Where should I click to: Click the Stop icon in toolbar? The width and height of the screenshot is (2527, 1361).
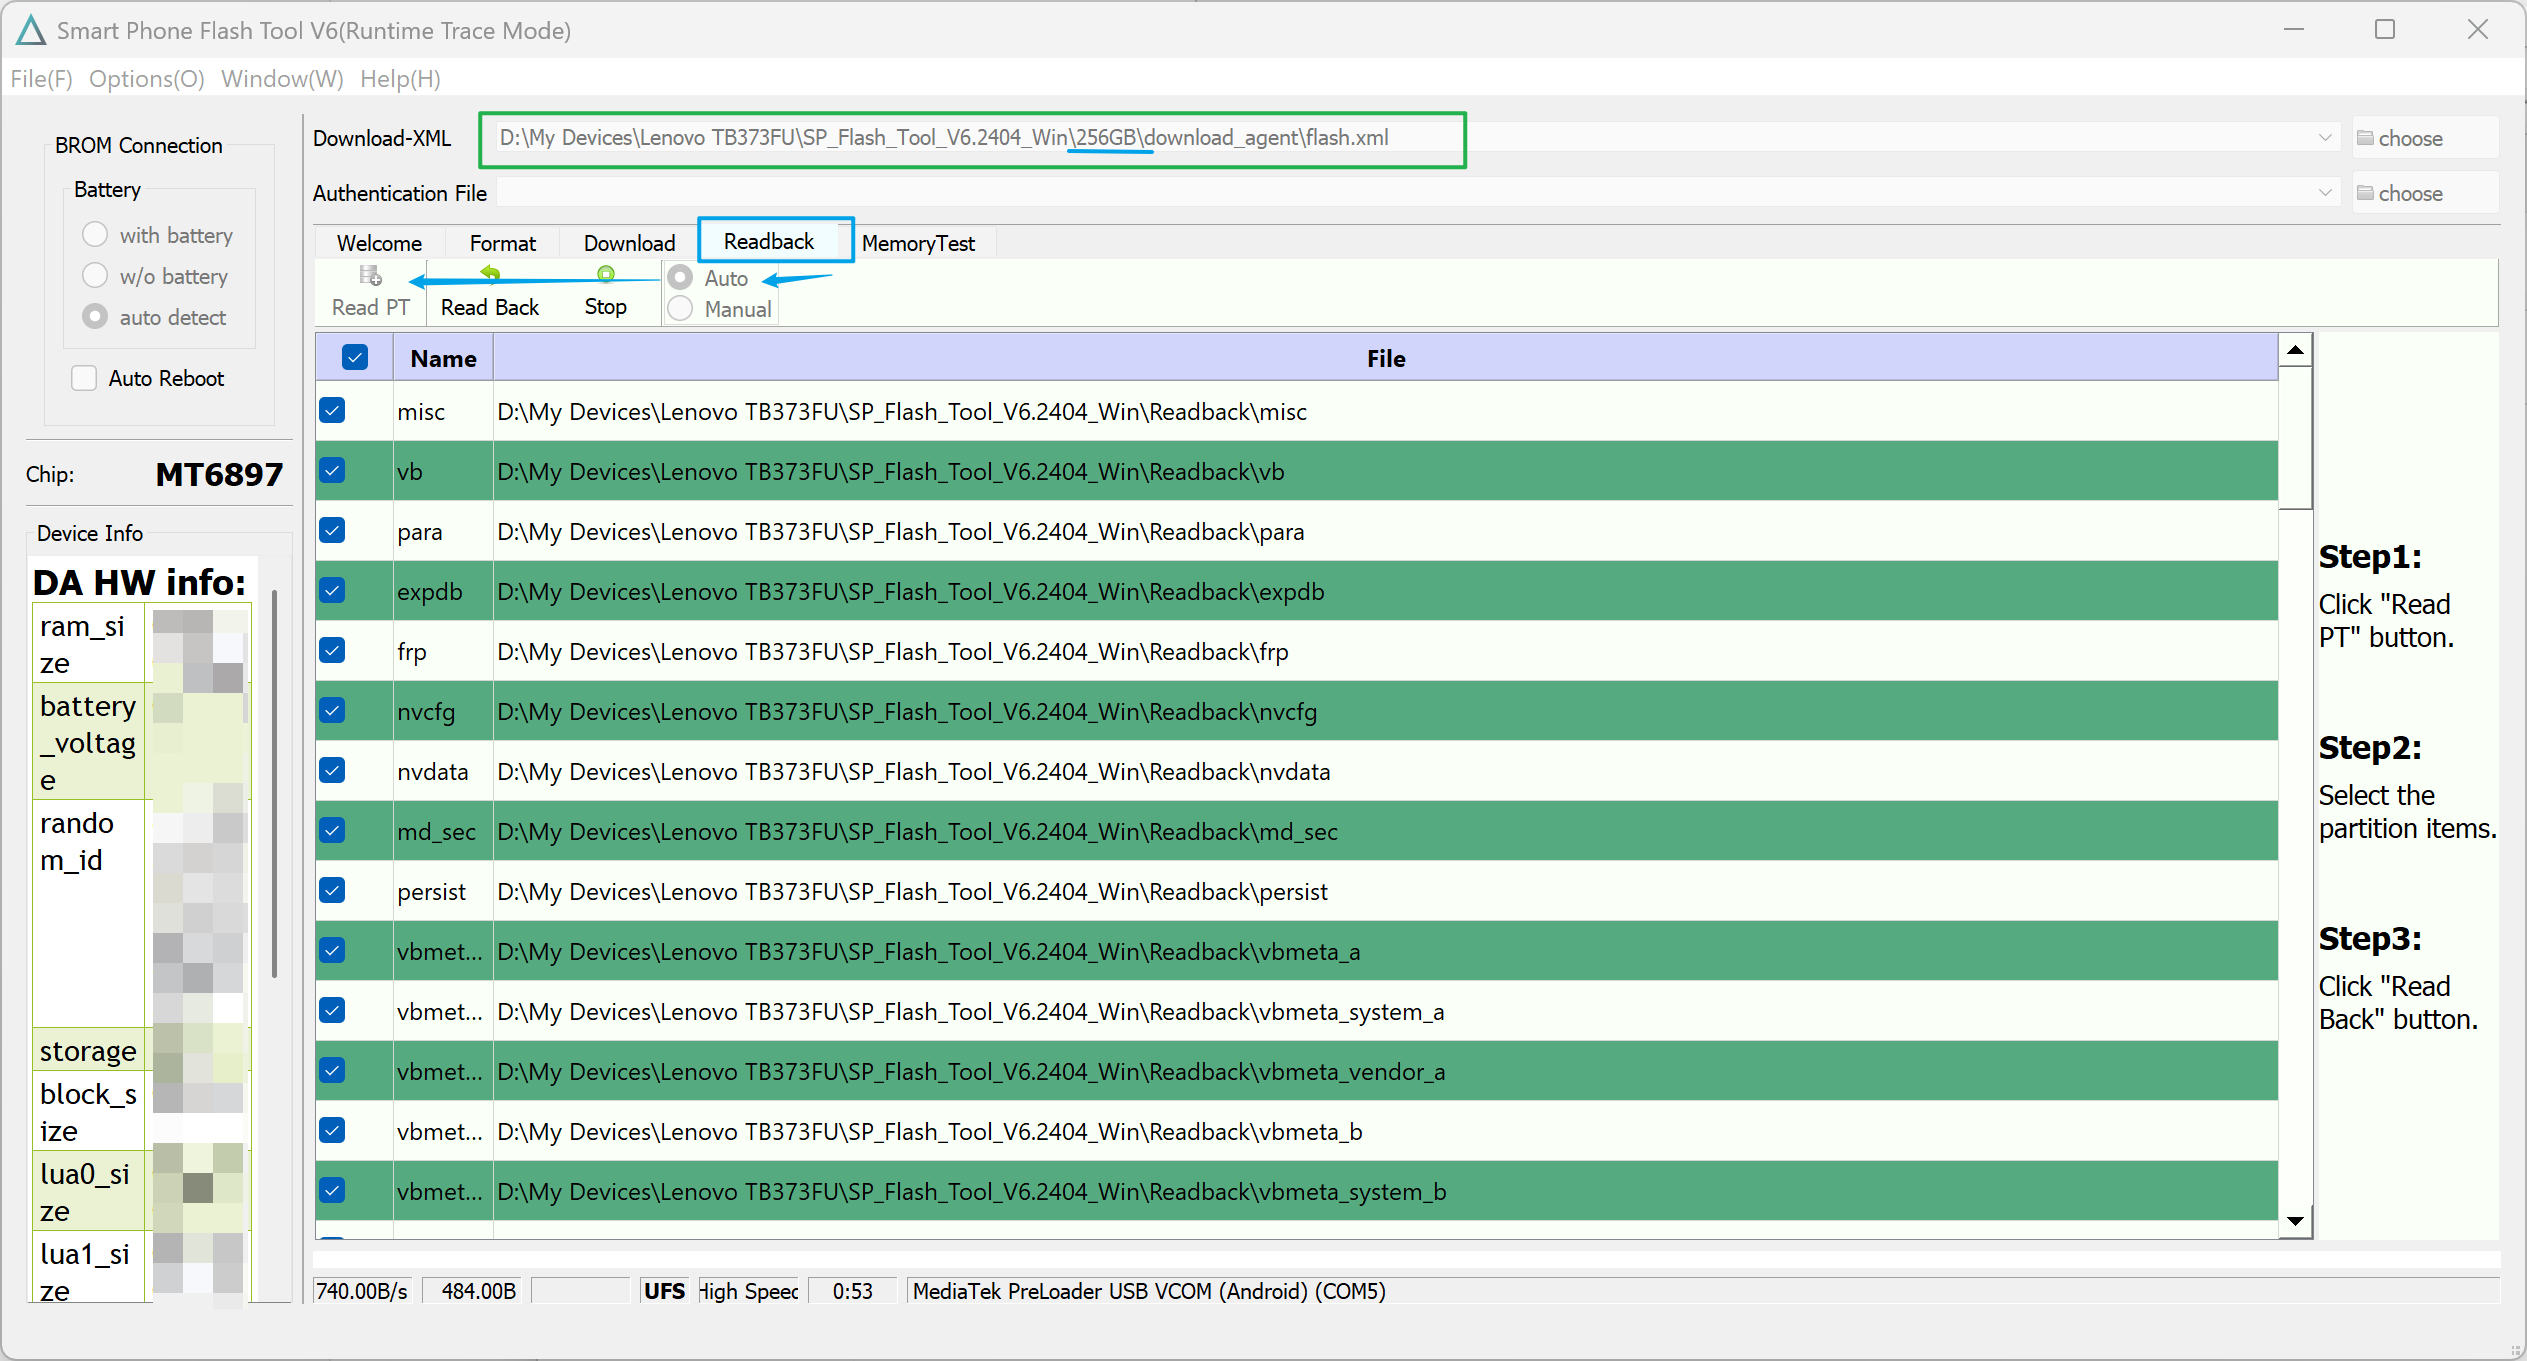[605, 275]
